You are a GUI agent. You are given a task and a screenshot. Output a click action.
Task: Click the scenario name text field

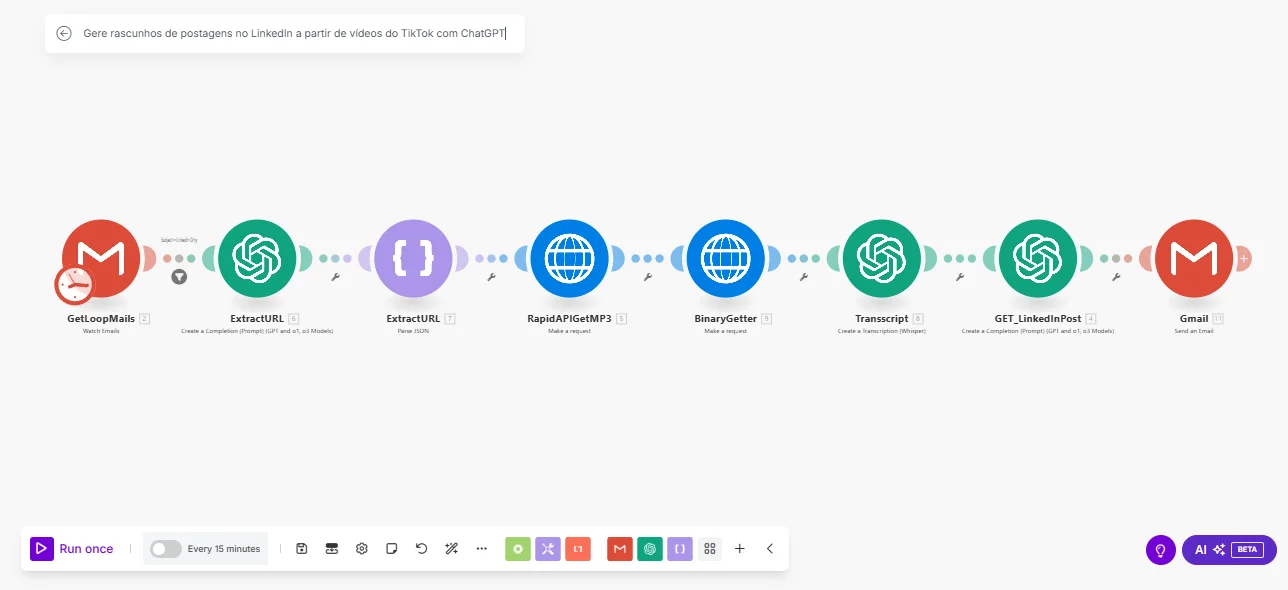[x=294, y=33]
